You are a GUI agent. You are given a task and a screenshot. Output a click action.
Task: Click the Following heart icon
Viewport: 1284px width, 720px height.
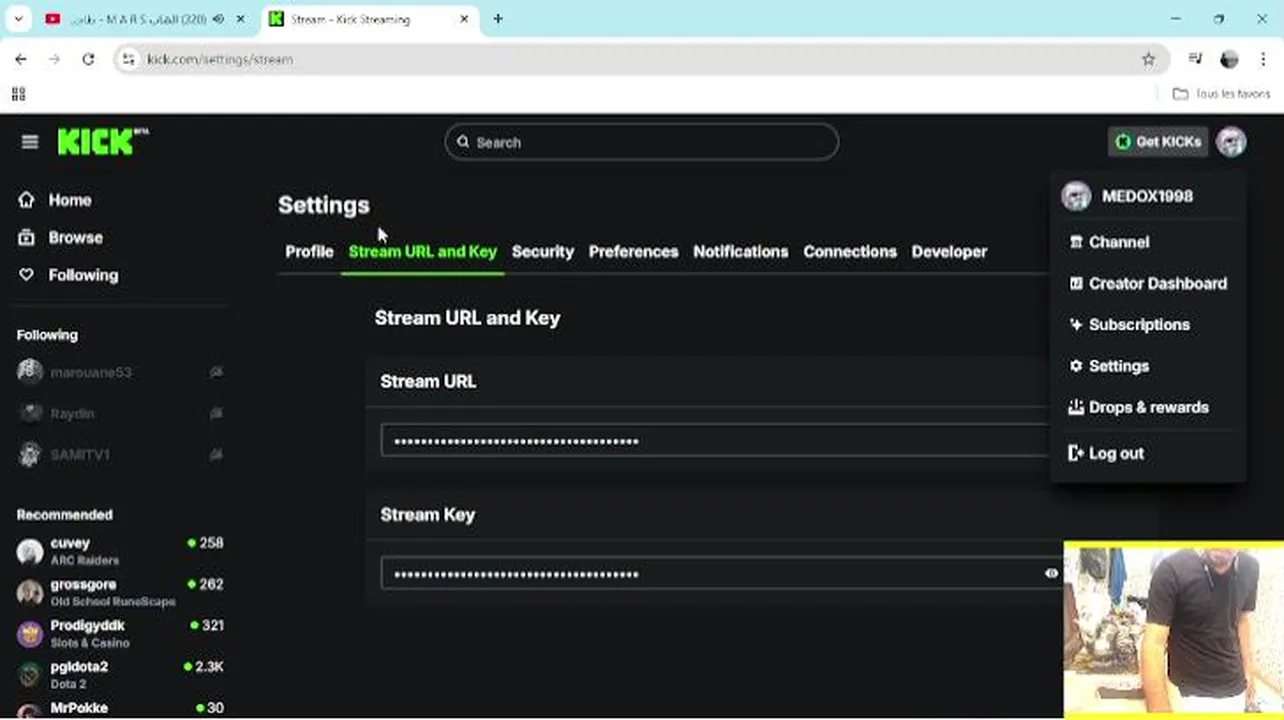pos(27,275)
